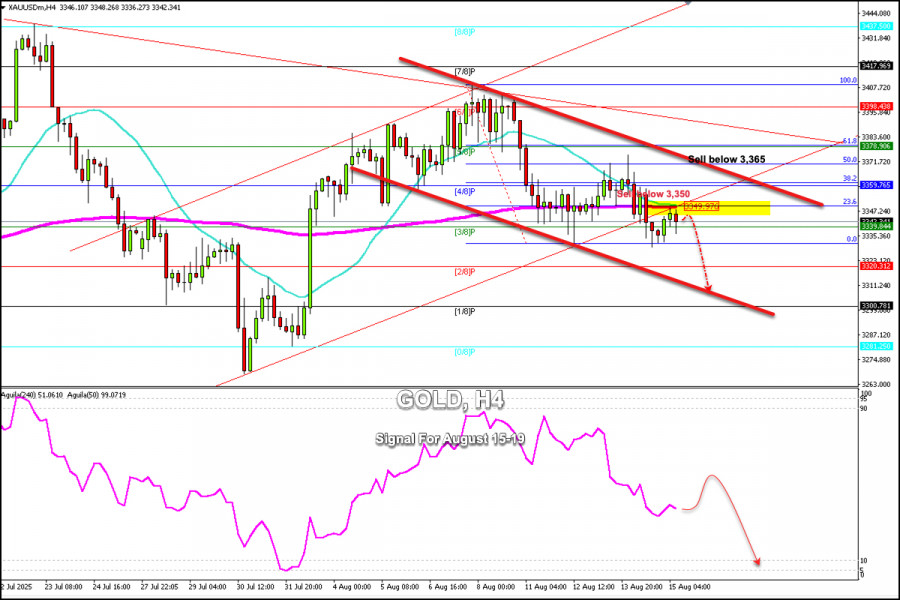Image resolution: width=900 pixels, height=600 pixels.
Task: Click the 15 Aug 04:00 time label
Action: tap(688, 587)
